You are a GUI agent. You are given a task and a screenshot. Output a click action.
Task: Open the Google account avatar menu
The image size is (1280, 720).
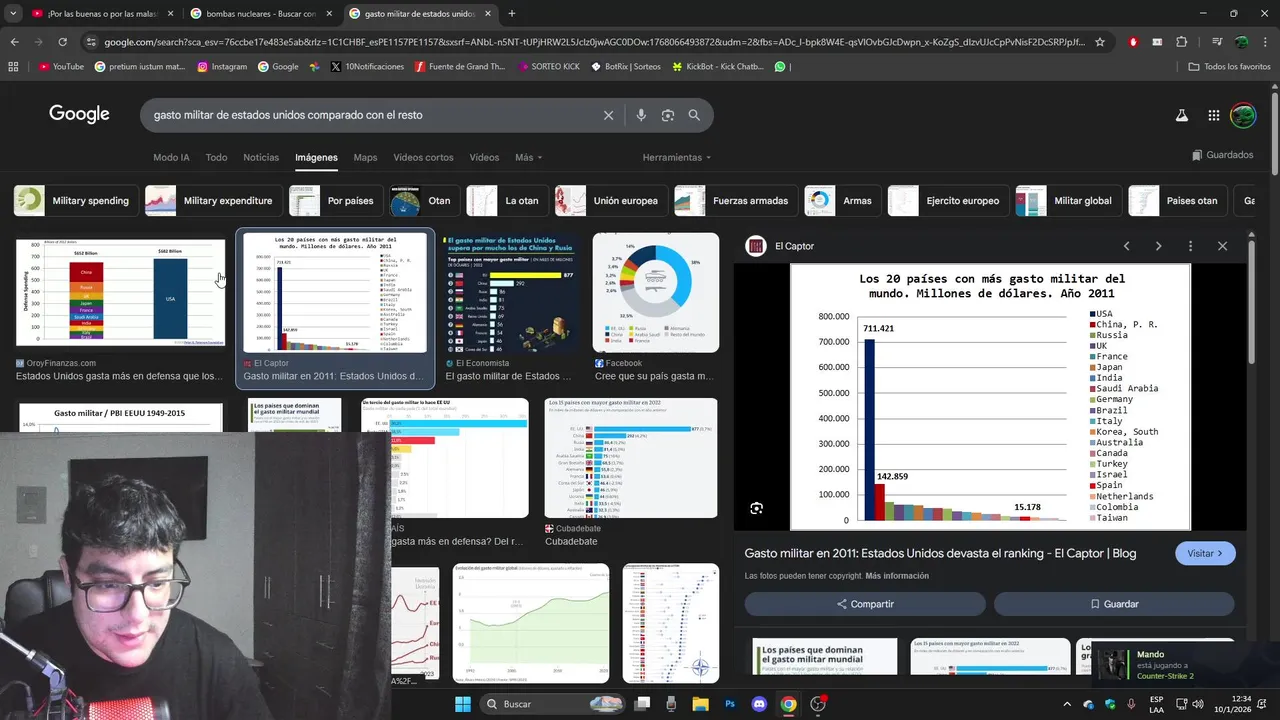1242,115
